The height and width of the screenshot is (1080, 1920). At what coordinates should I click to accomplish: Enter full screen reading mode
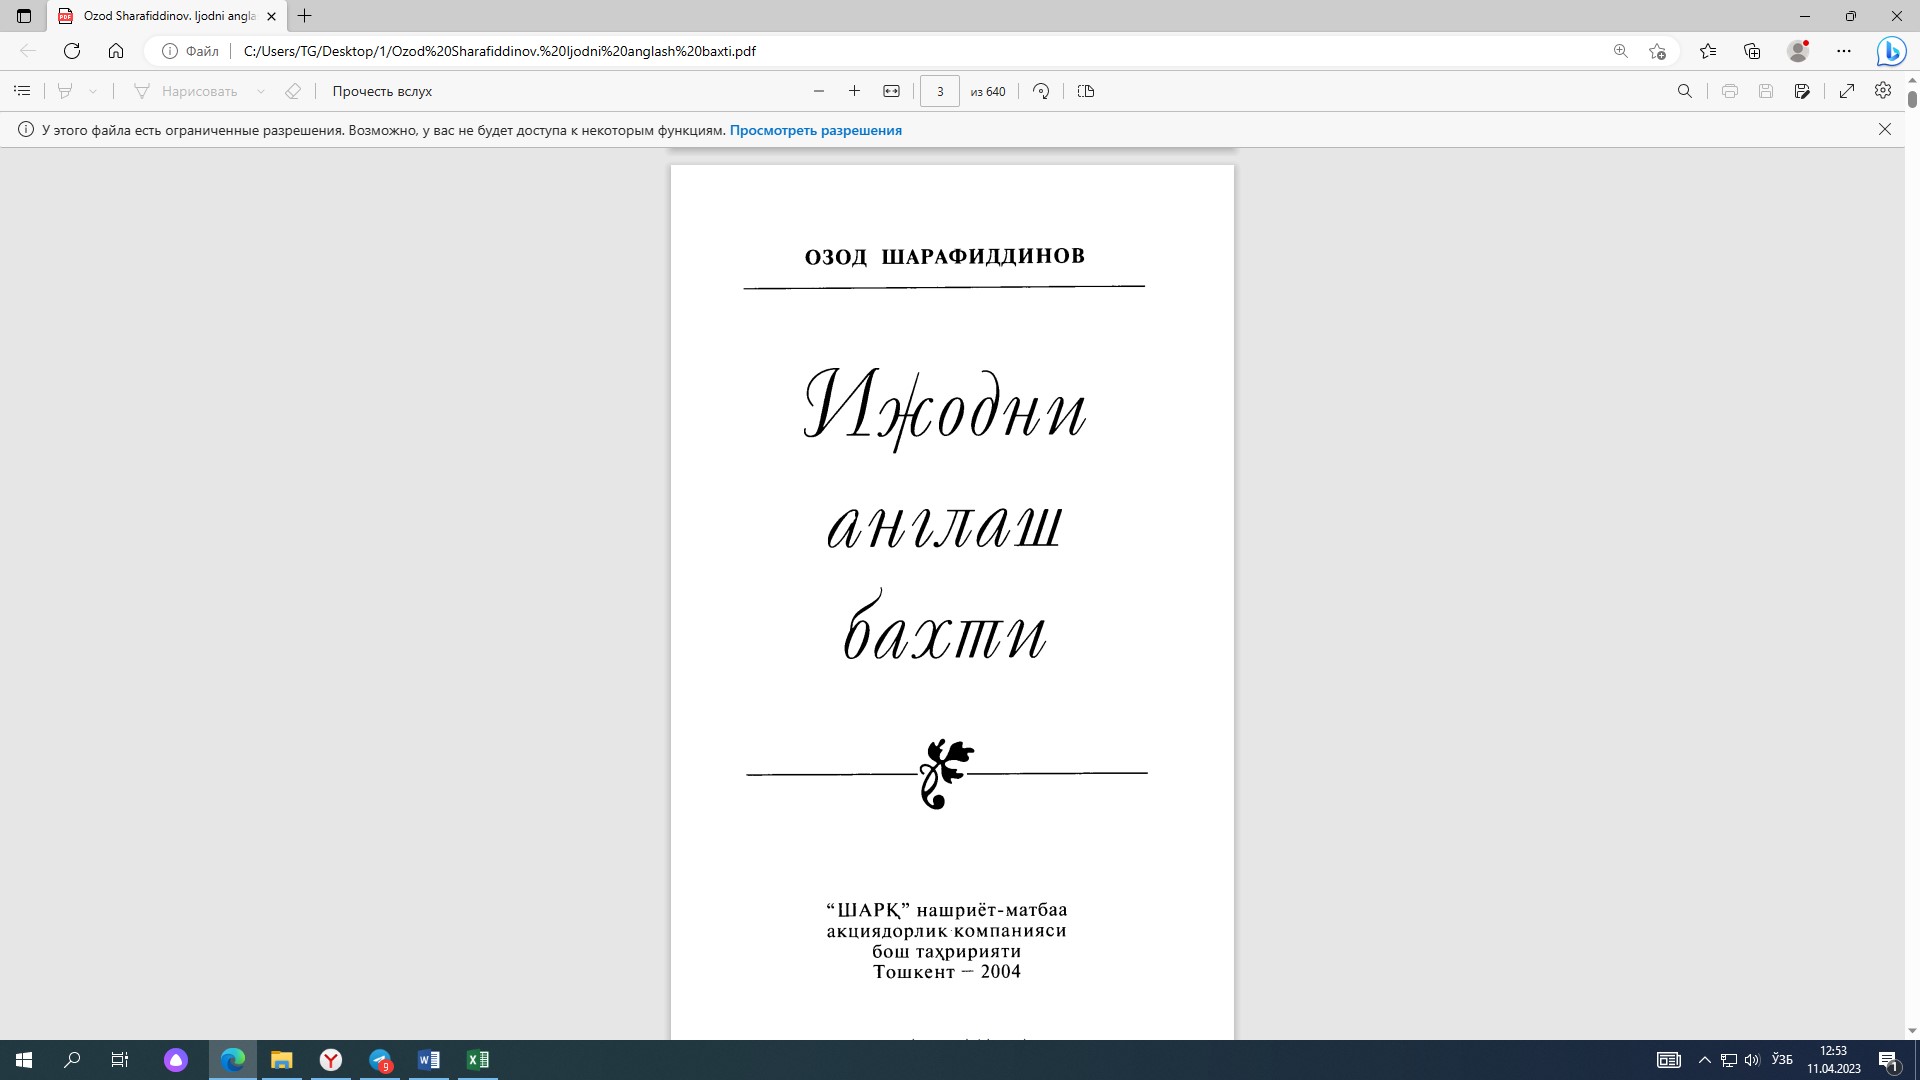(x=1847, y=91)
